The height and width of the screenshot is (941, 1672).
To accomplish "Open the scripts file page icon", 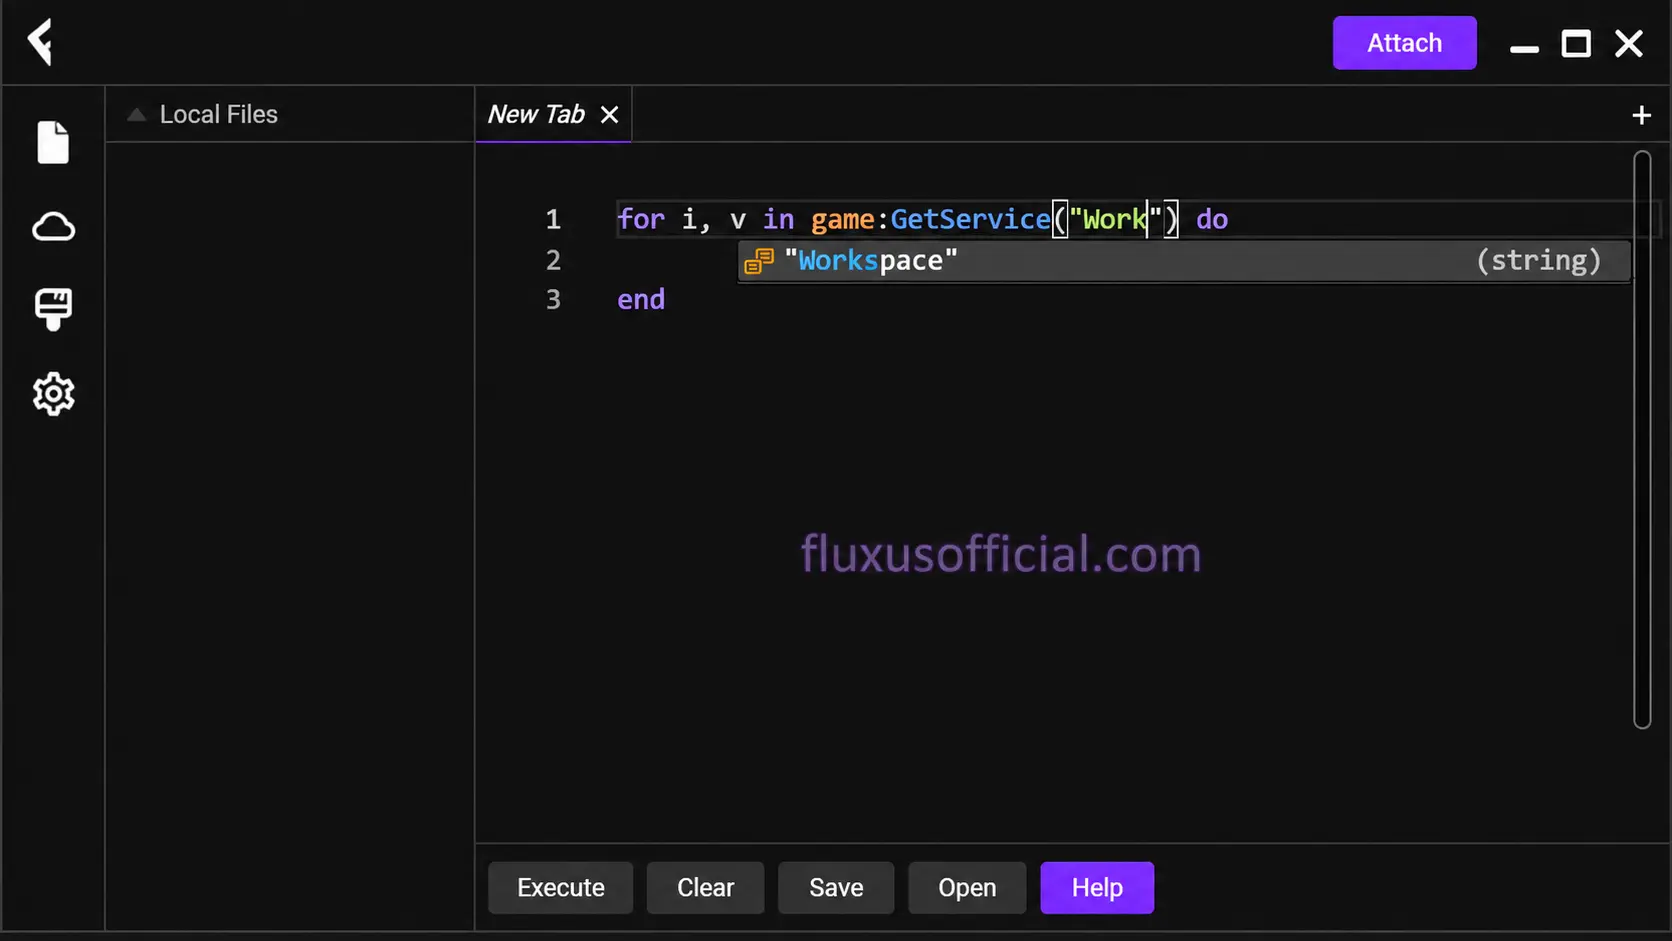I will click(53, 142).
